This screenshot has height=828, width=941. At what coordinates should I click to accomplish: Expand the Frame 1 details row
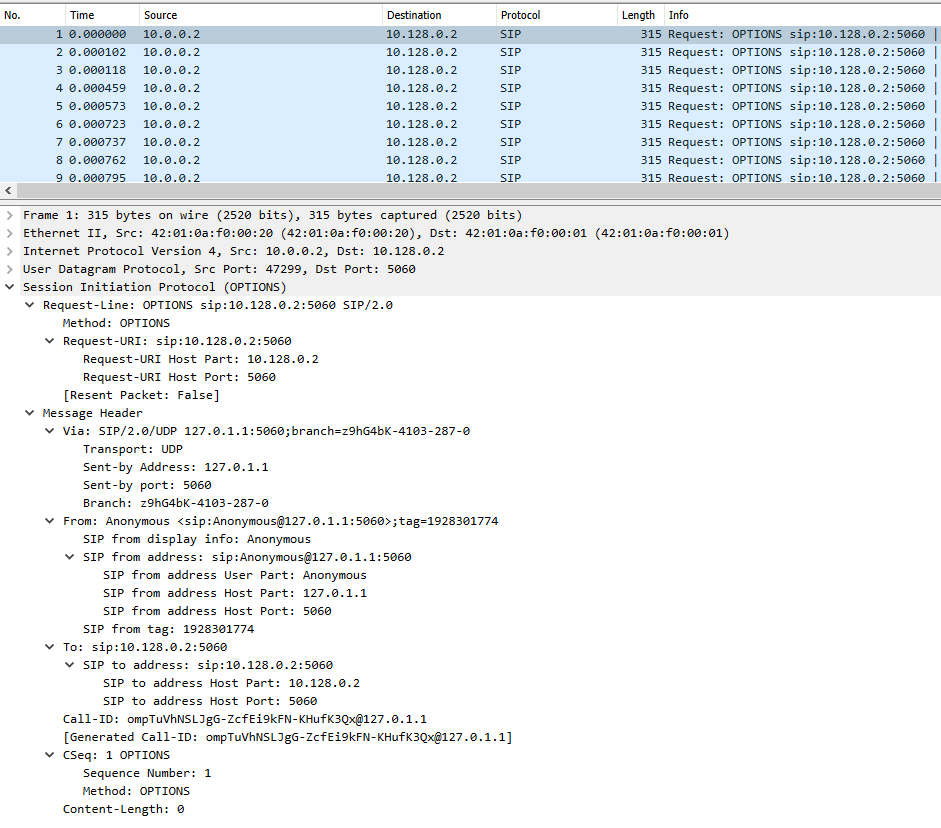click(10, 215)
